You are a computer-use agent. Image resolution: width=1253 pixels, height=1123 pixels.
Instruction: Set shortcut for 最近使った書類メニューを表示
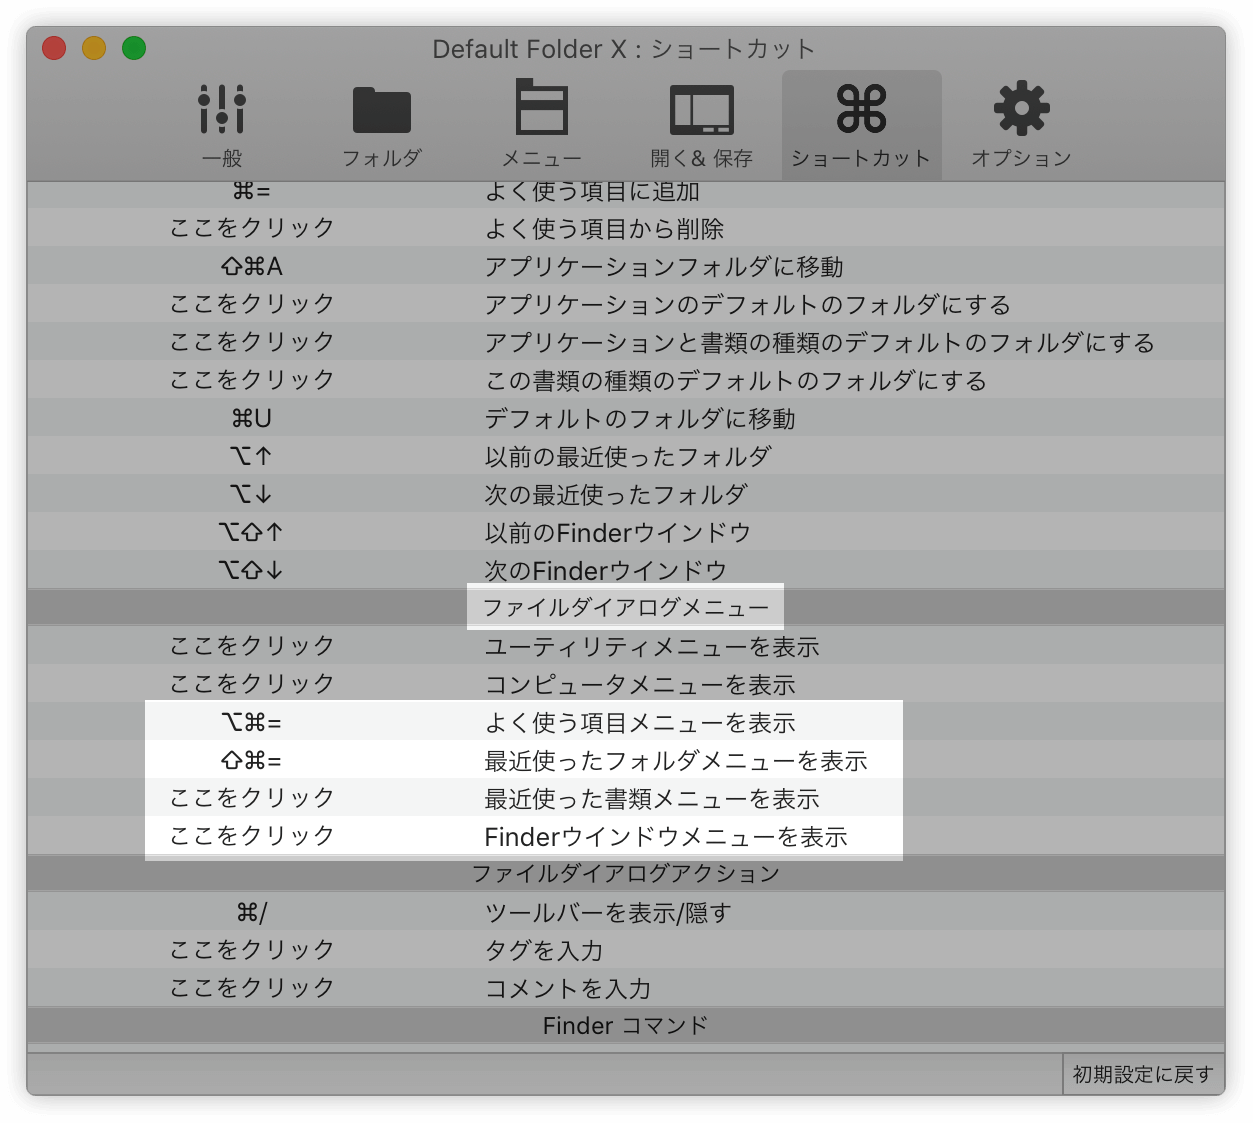pos(252,798)
